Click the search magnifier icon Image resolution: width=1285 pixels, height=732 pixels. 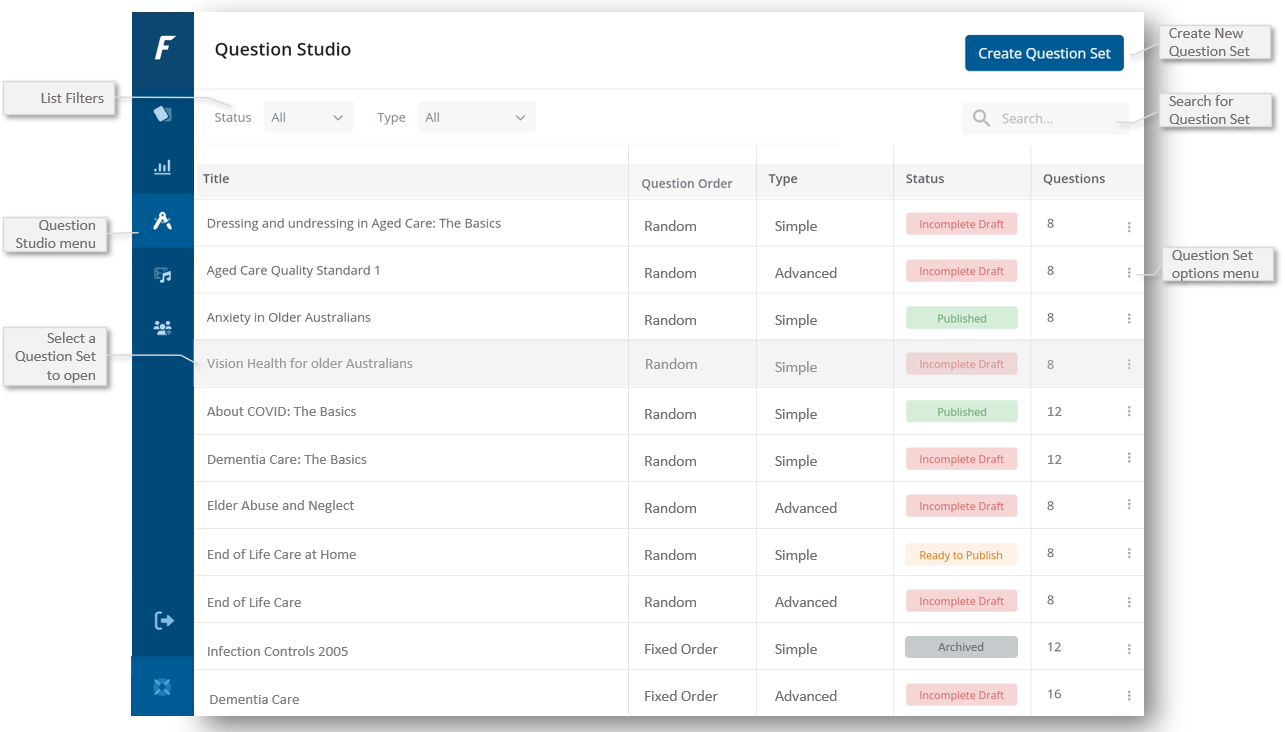pos(982,118)
